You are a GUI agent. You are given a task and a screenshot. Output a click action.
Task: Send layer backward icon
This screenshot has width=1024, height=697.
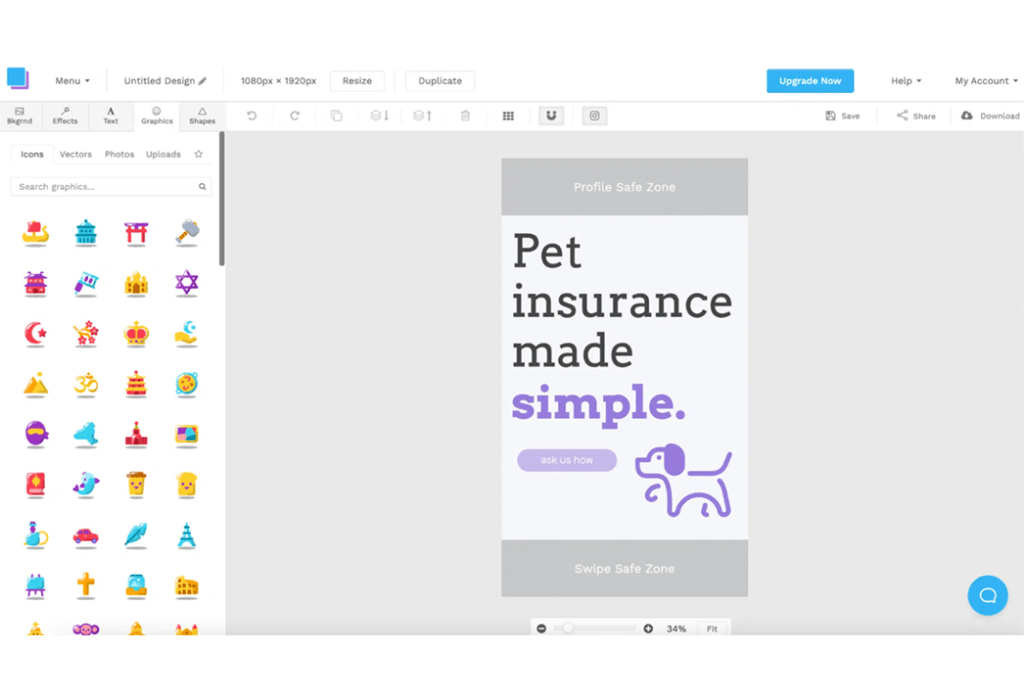click(x=380, y=116)
